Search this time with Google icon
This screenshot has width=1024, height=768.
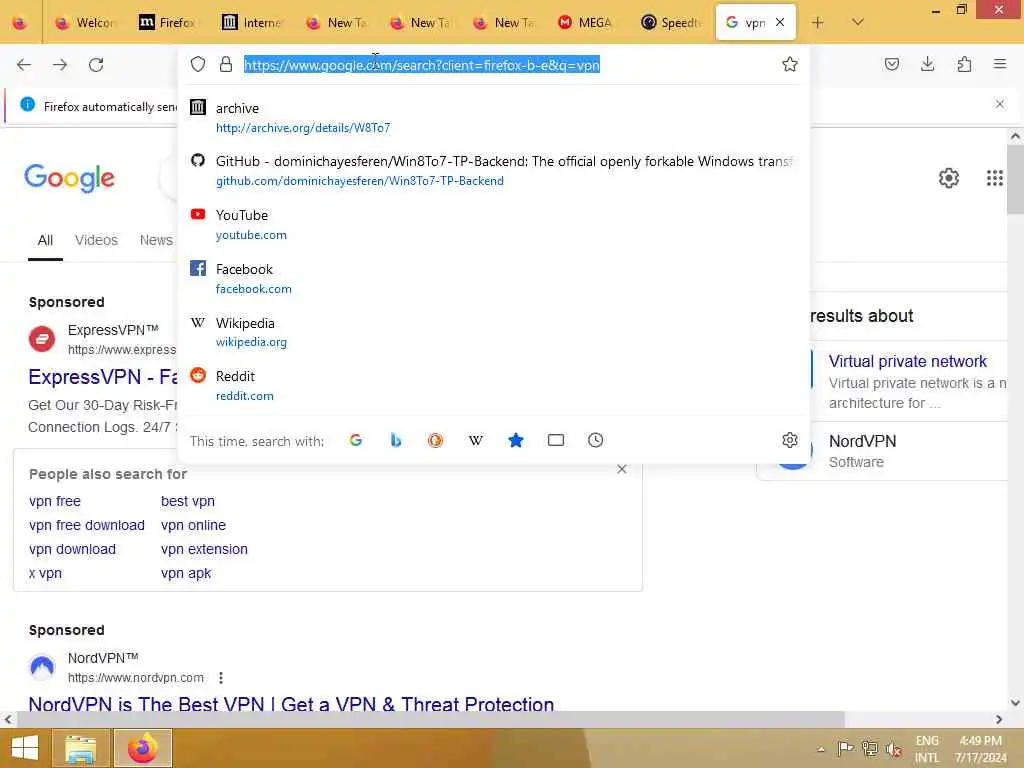(356, 440)
